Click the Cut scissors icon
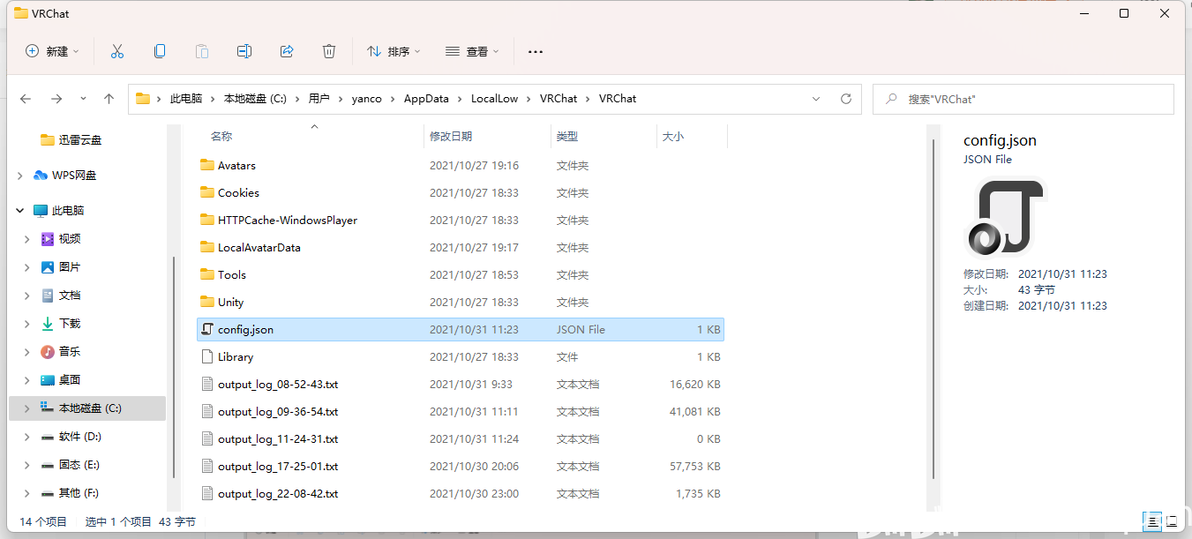The width and height of the screenshot is (1192, 539). 117,51
